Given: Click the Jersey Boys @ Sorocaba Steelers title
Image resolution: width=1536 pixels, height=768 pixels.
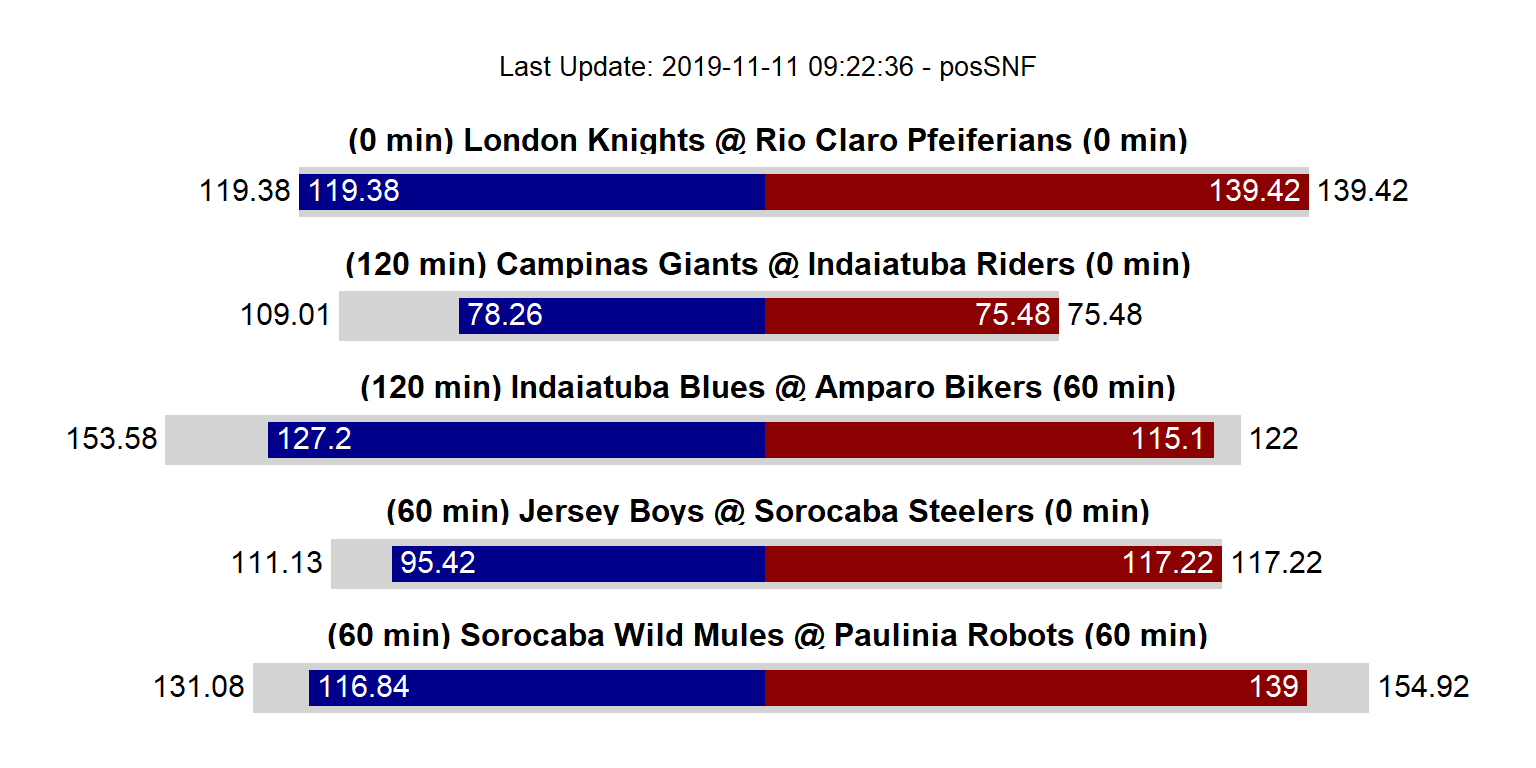Looking at the screenshot, I should (767, 511).
